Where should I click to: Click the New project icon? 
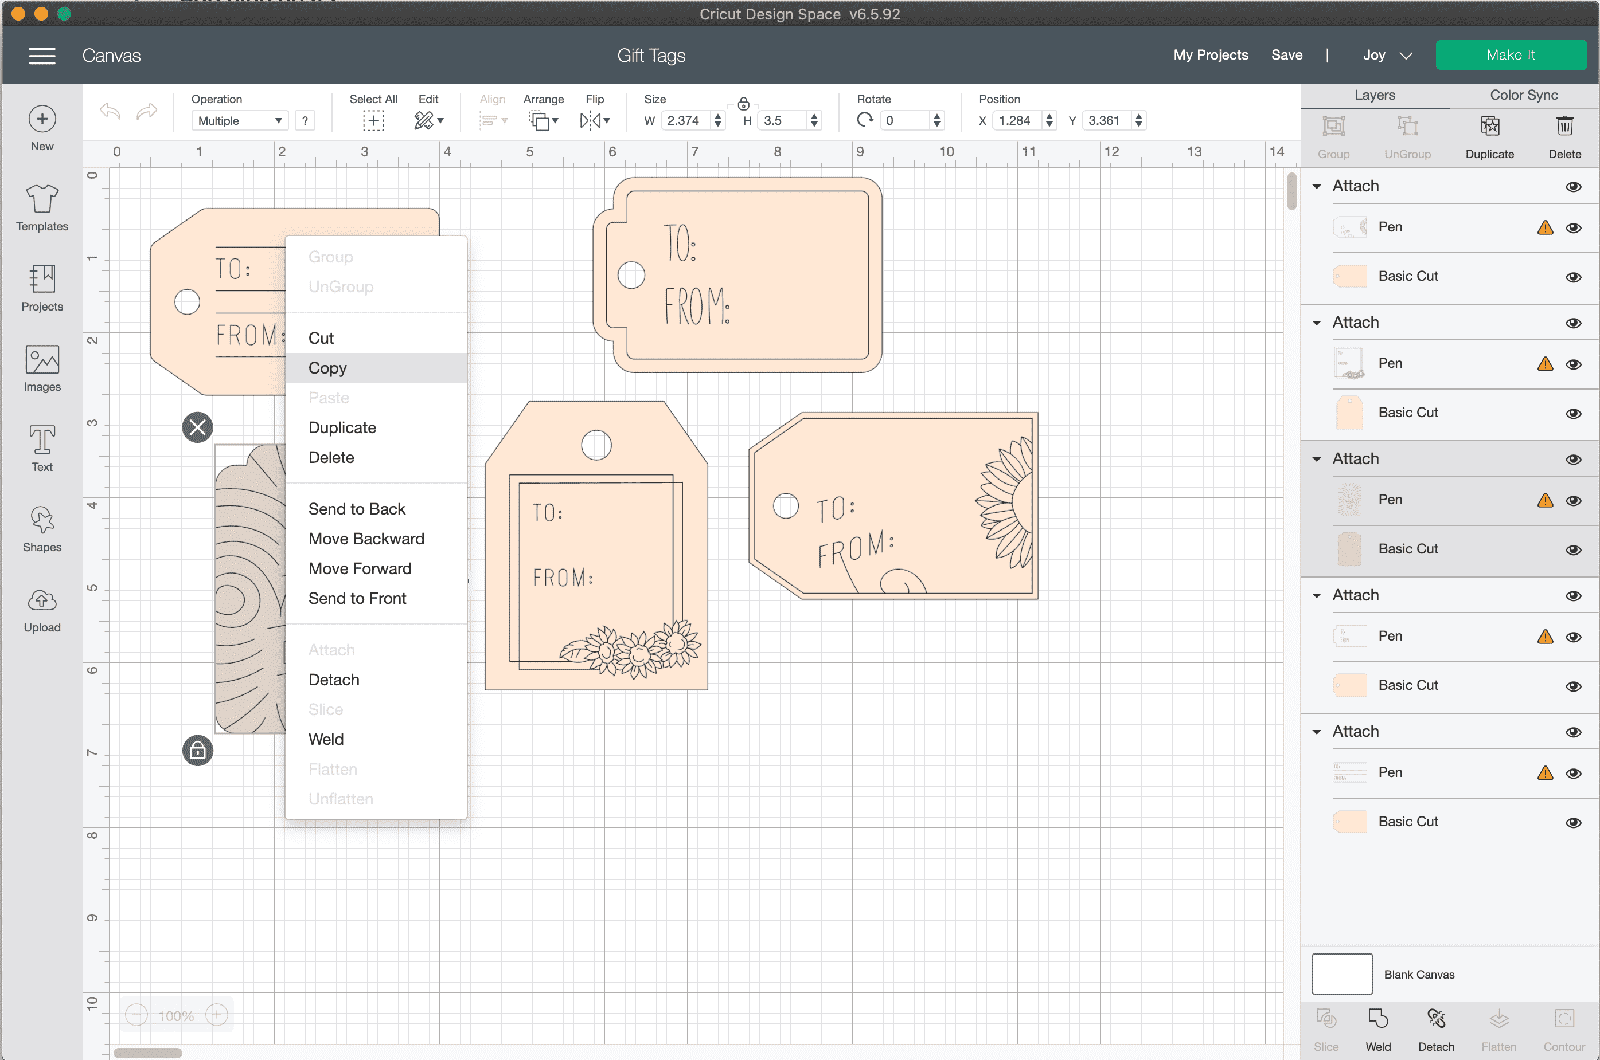point(42,119)
